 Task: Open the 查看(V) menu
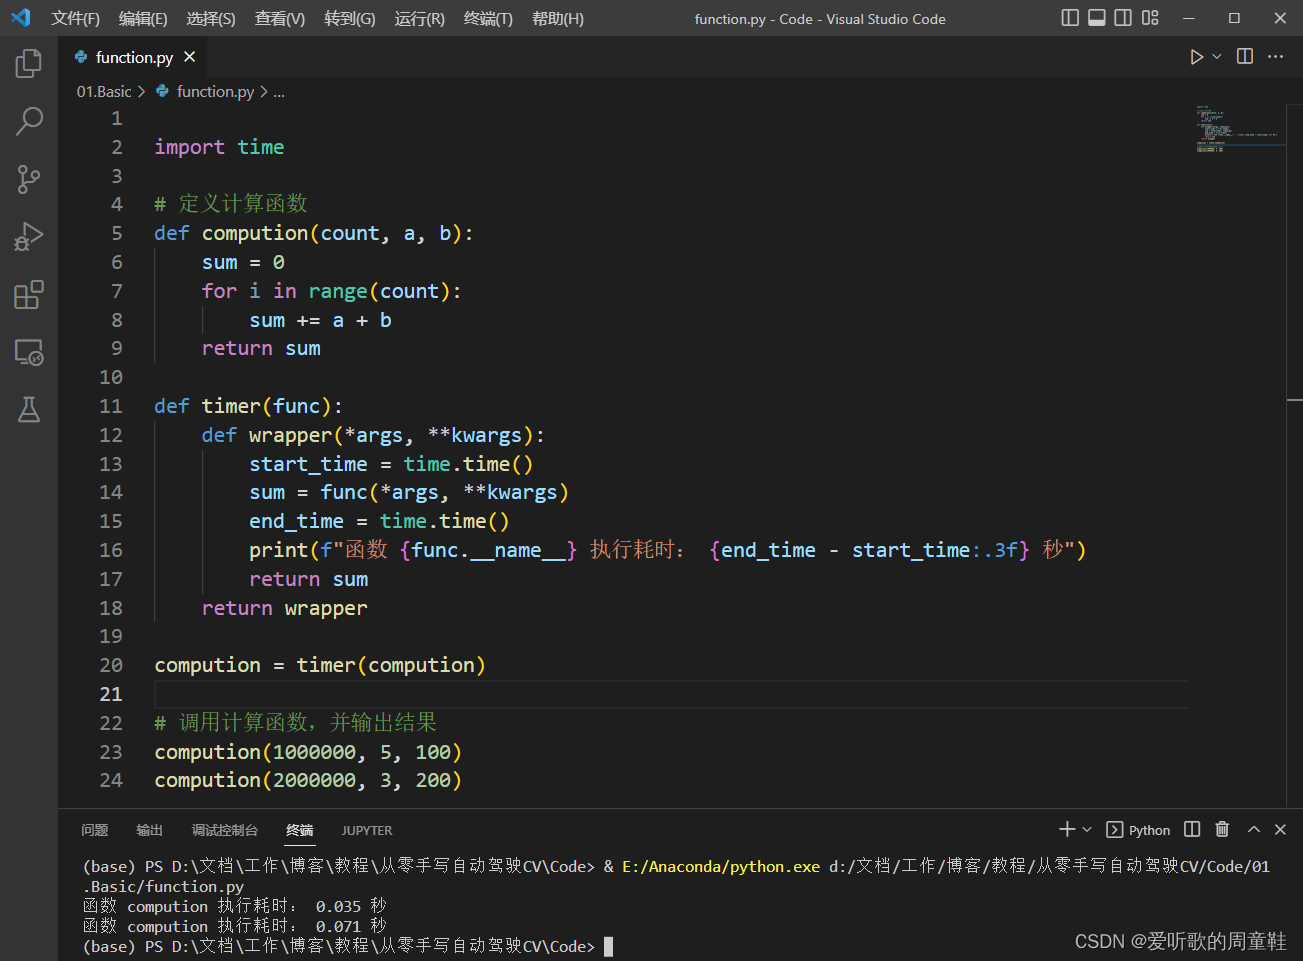[x=280, y=19]
